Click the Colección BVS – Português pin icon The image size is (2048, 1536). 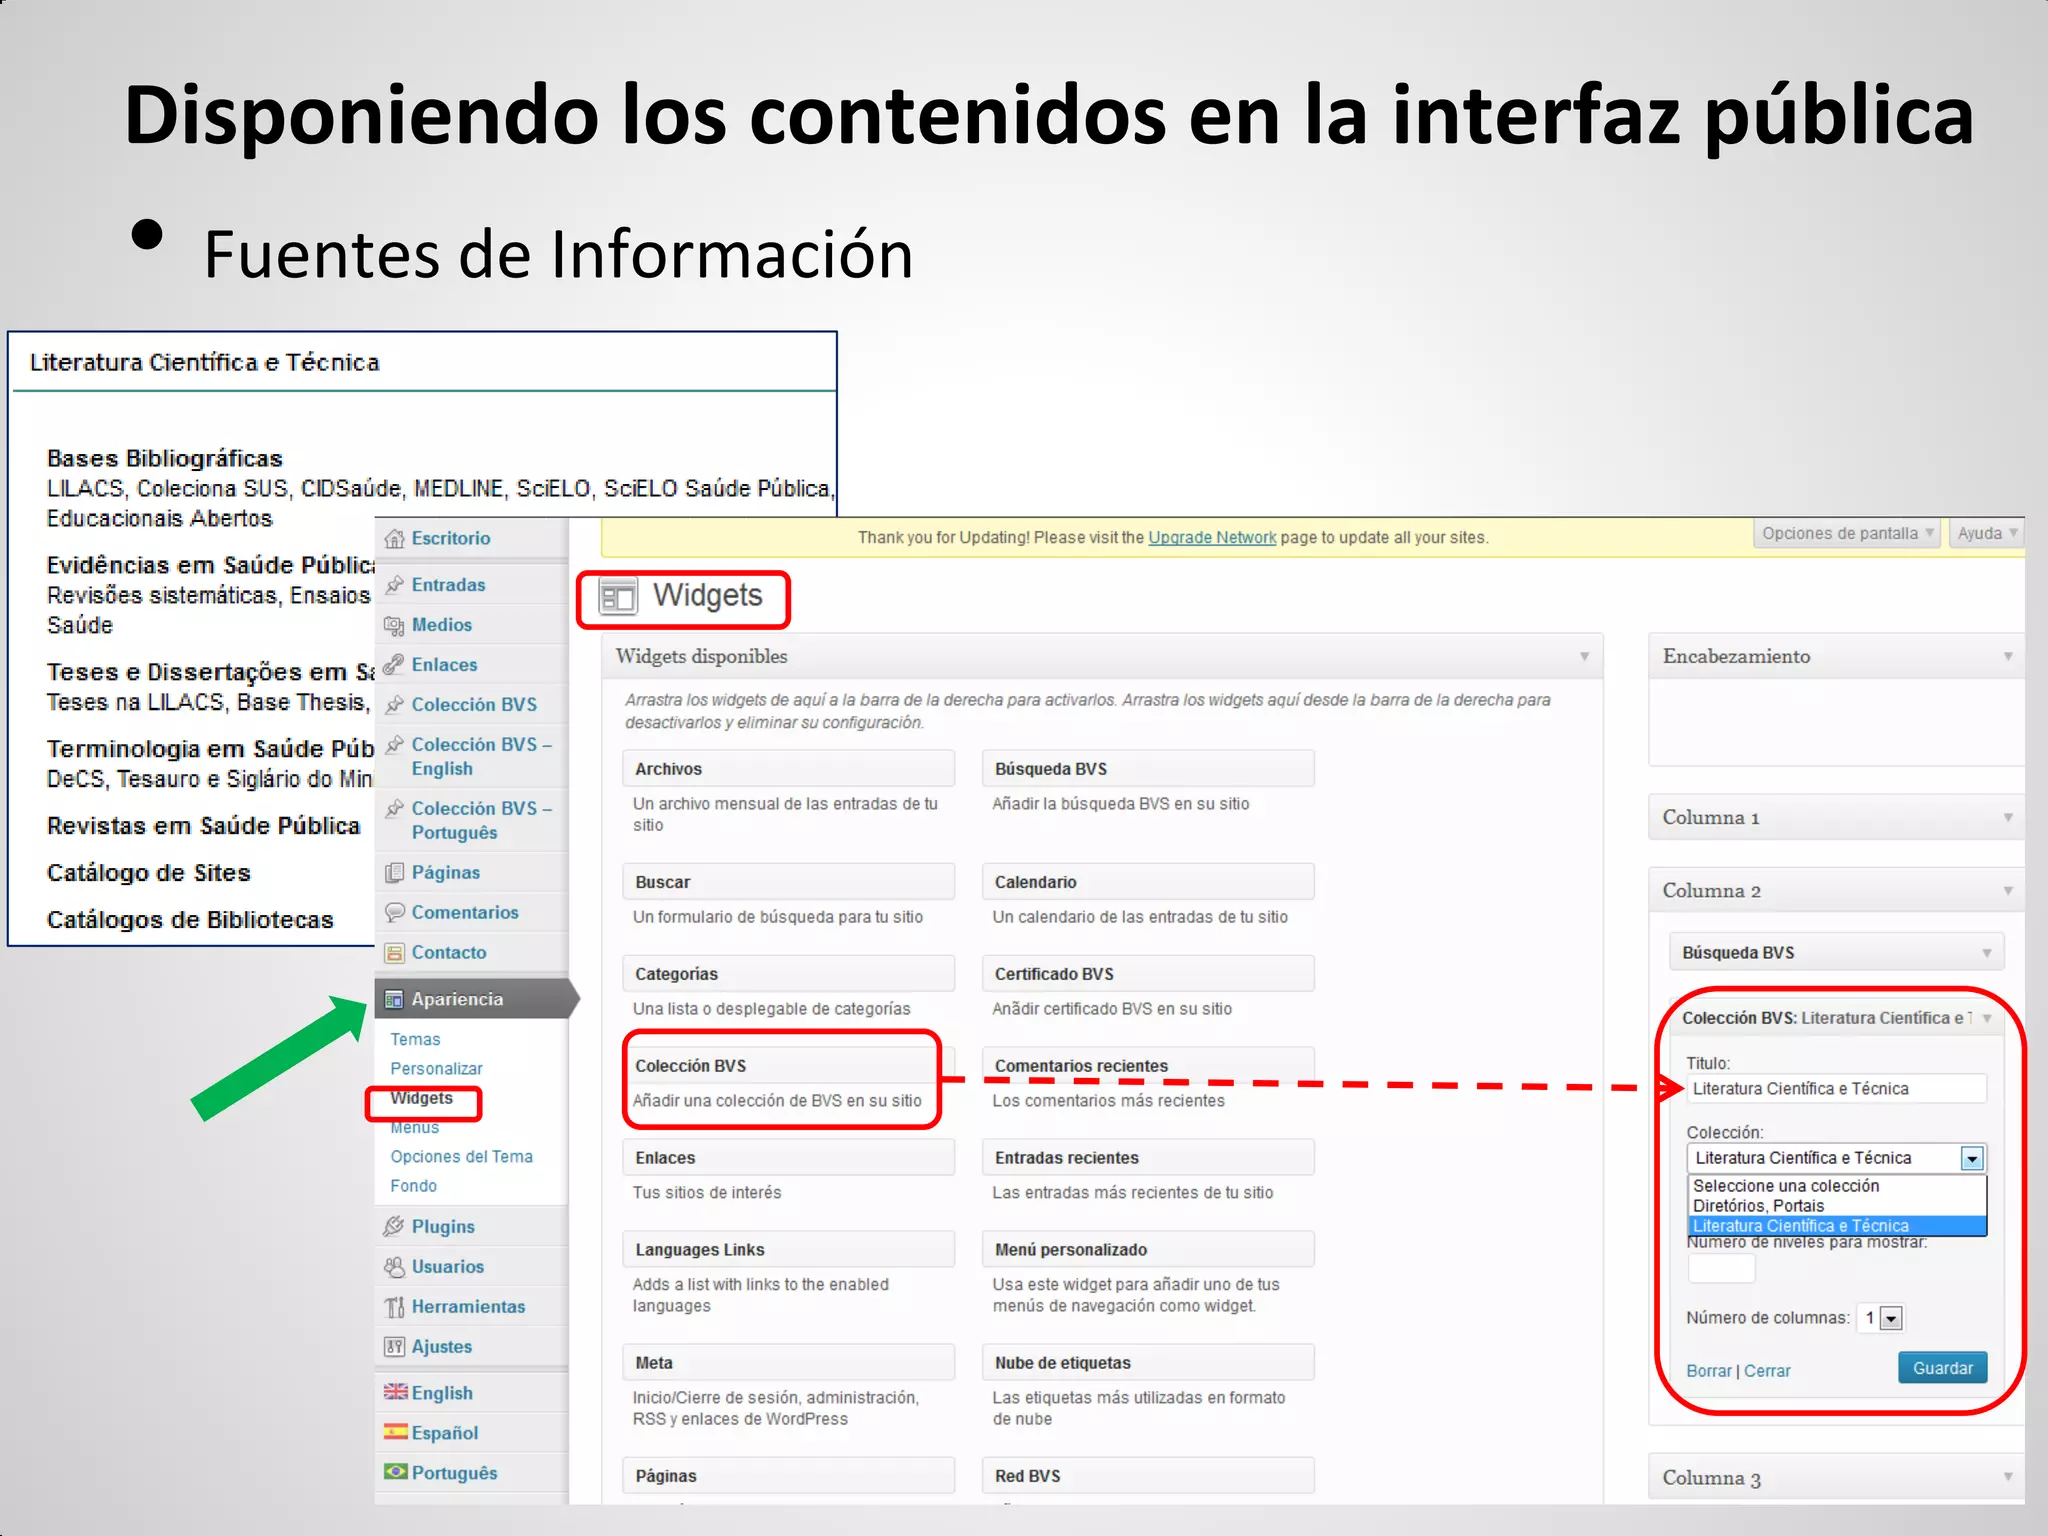395,808
